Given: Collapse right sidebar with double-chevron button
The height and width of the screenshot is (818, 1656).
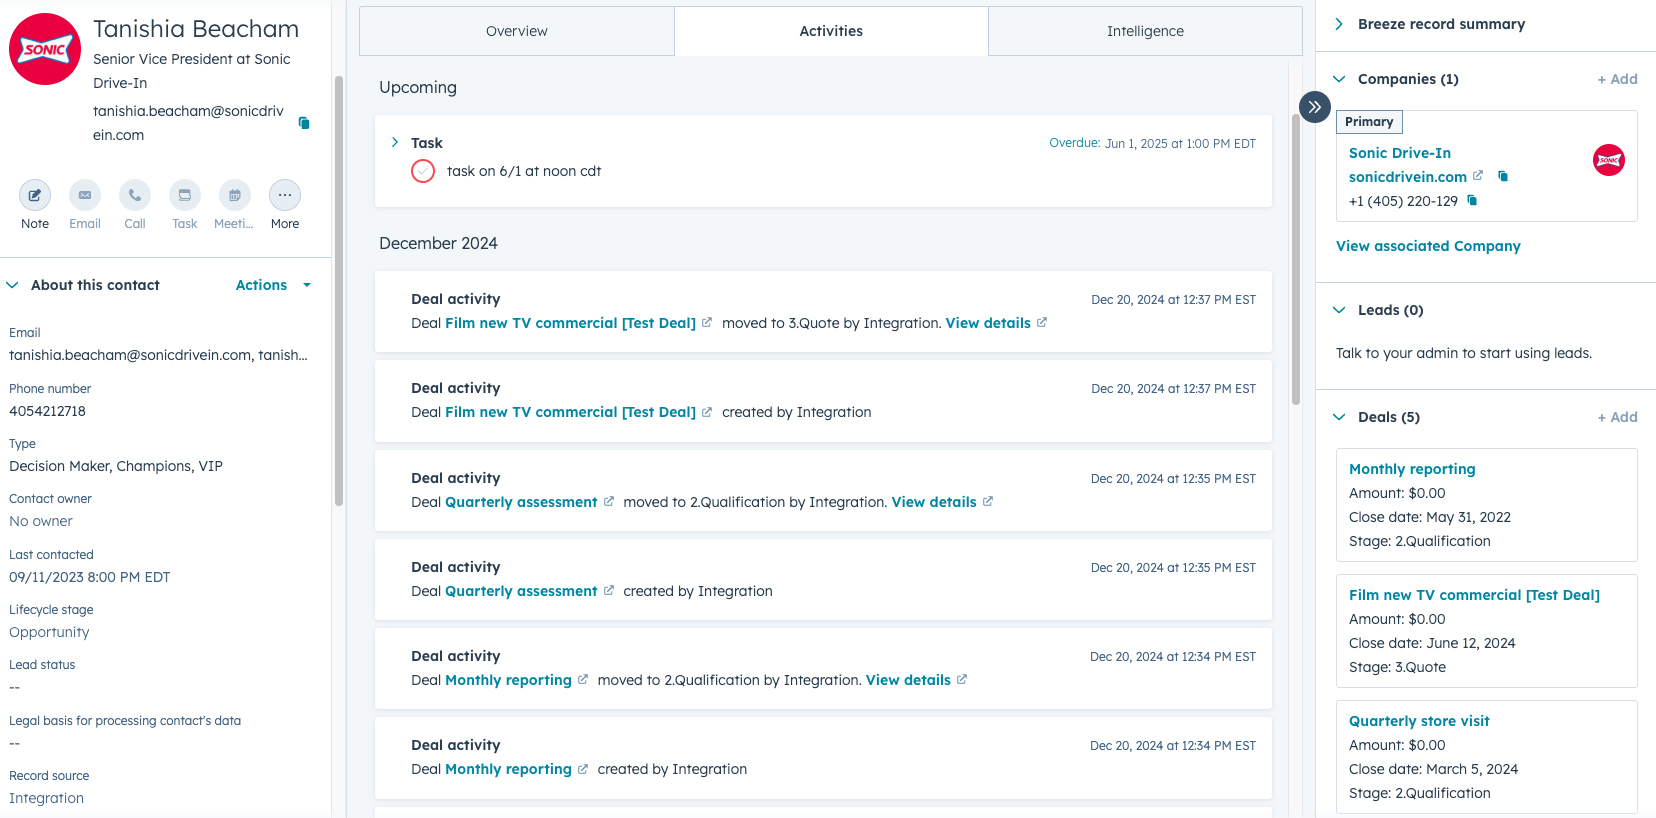Looking at the screenshot, I should pos(1315,106).
